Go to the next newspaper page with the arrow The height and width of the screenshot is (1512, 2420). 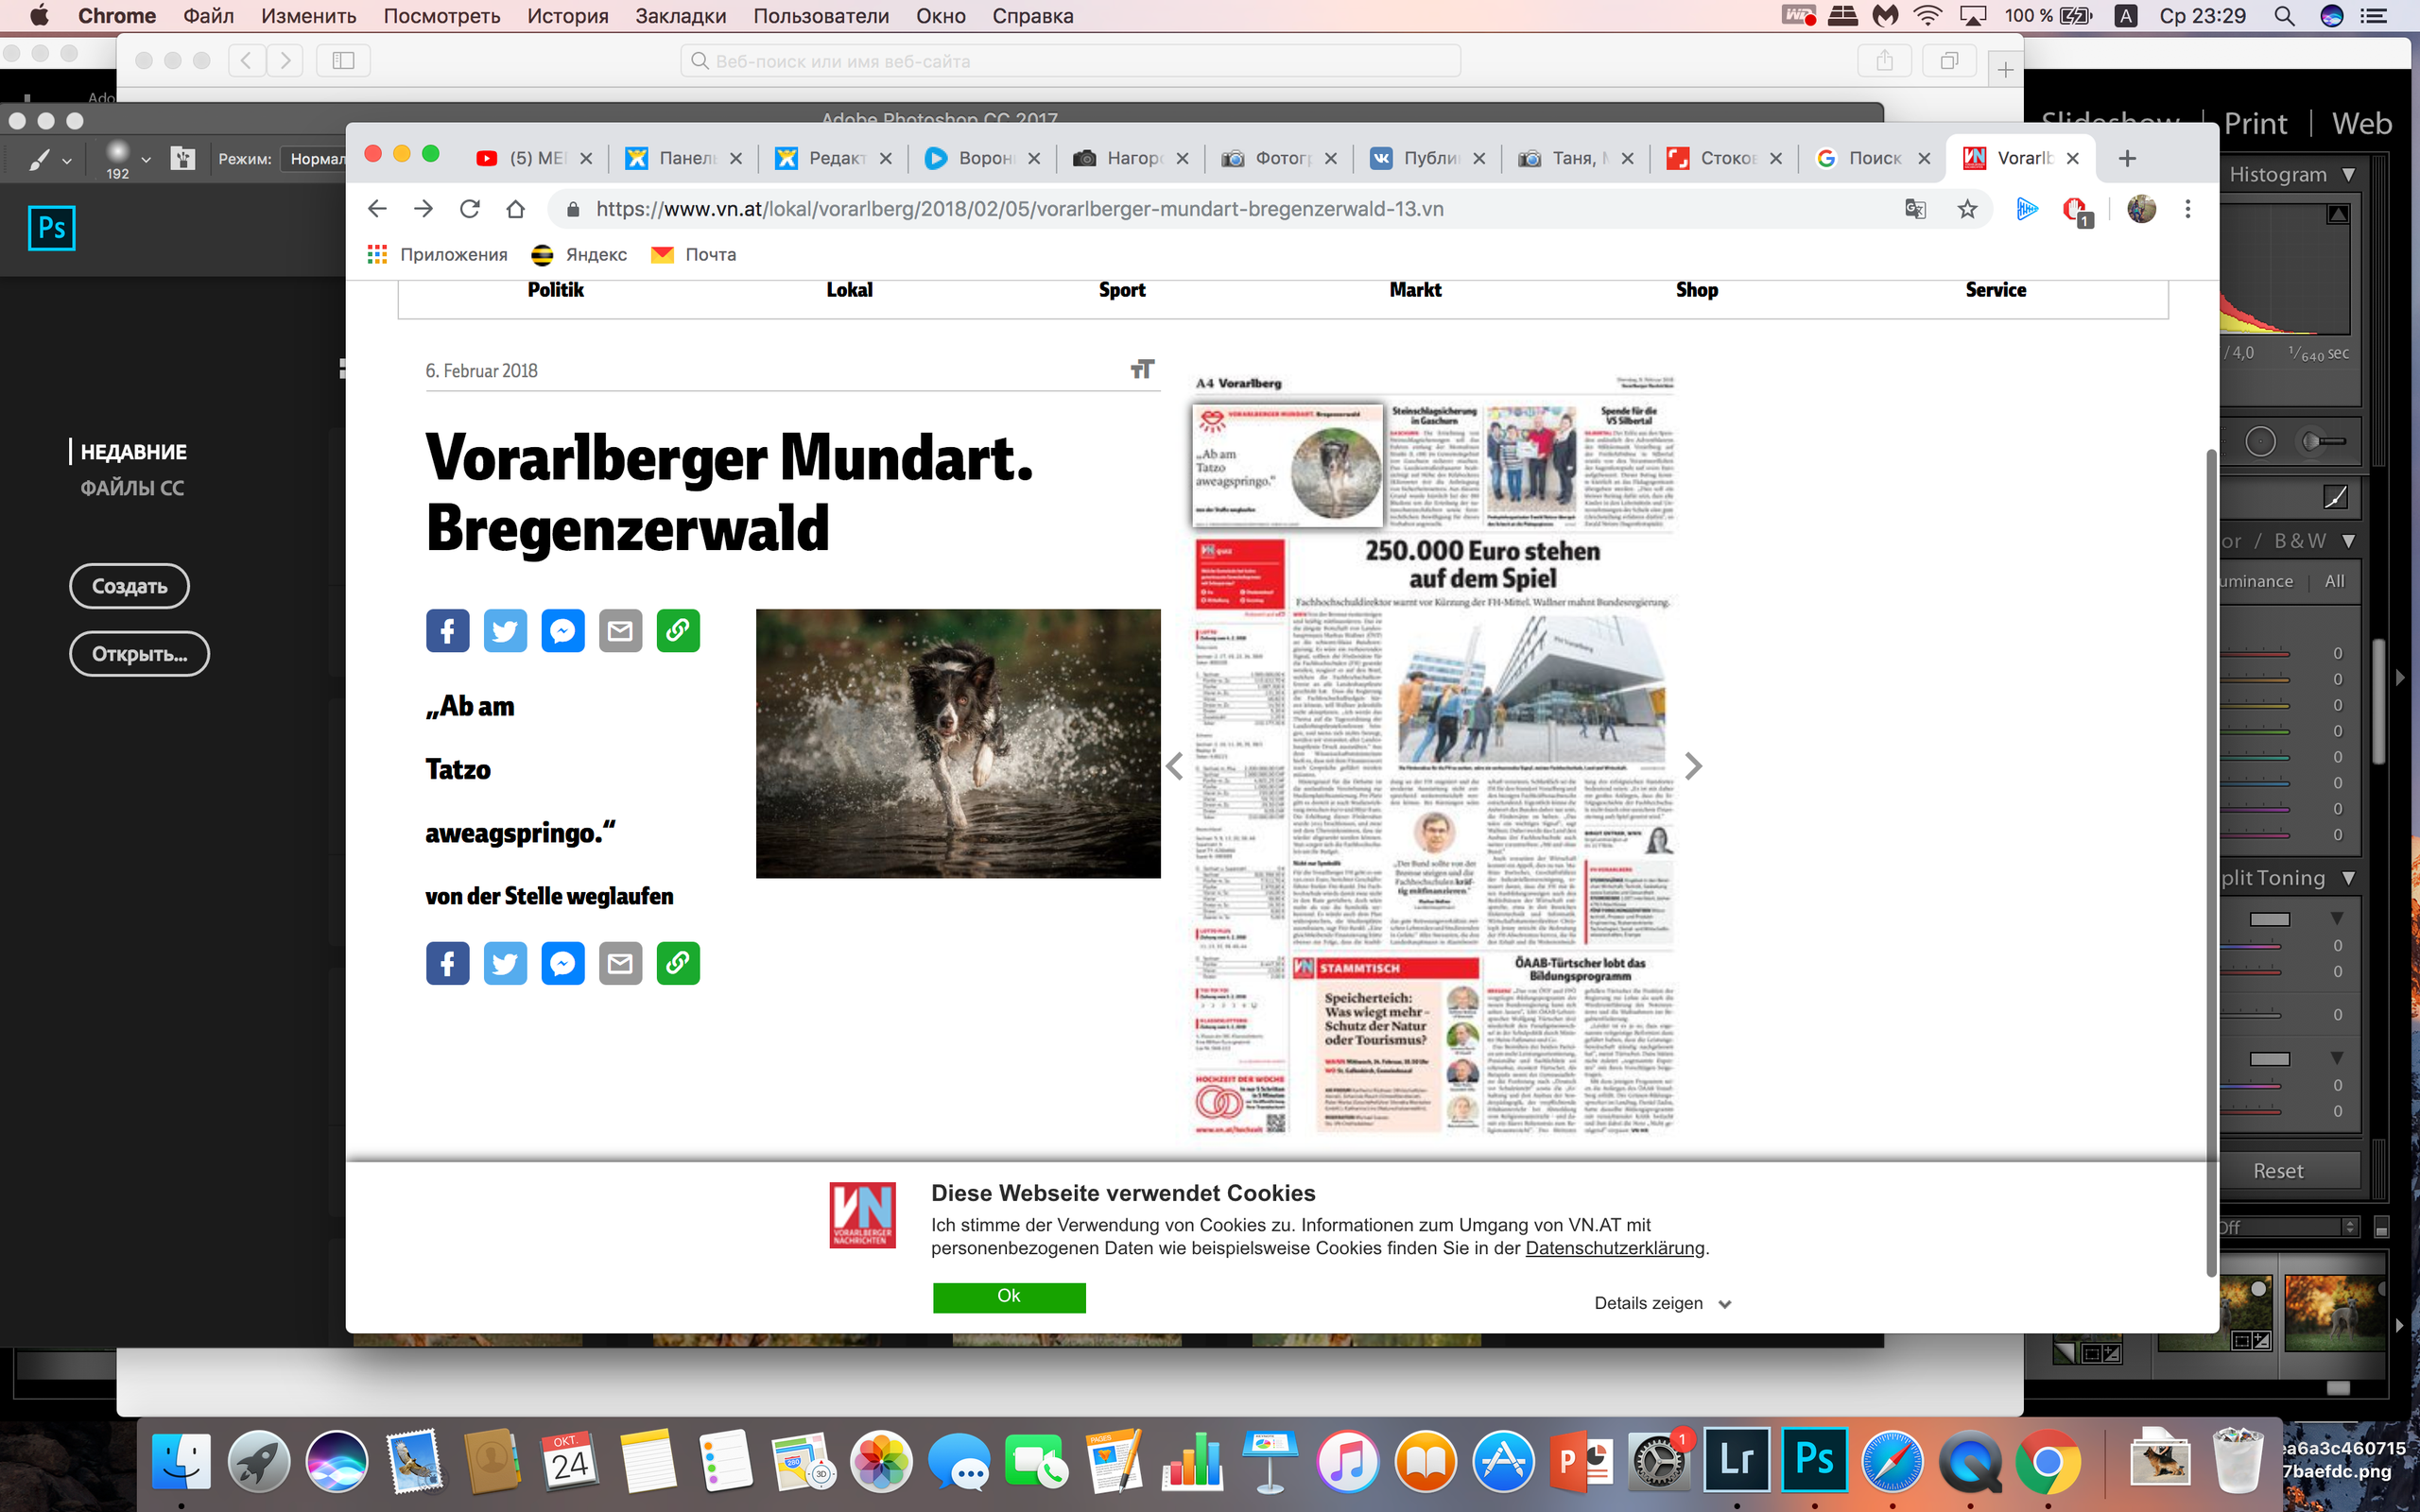[1692, 766]
